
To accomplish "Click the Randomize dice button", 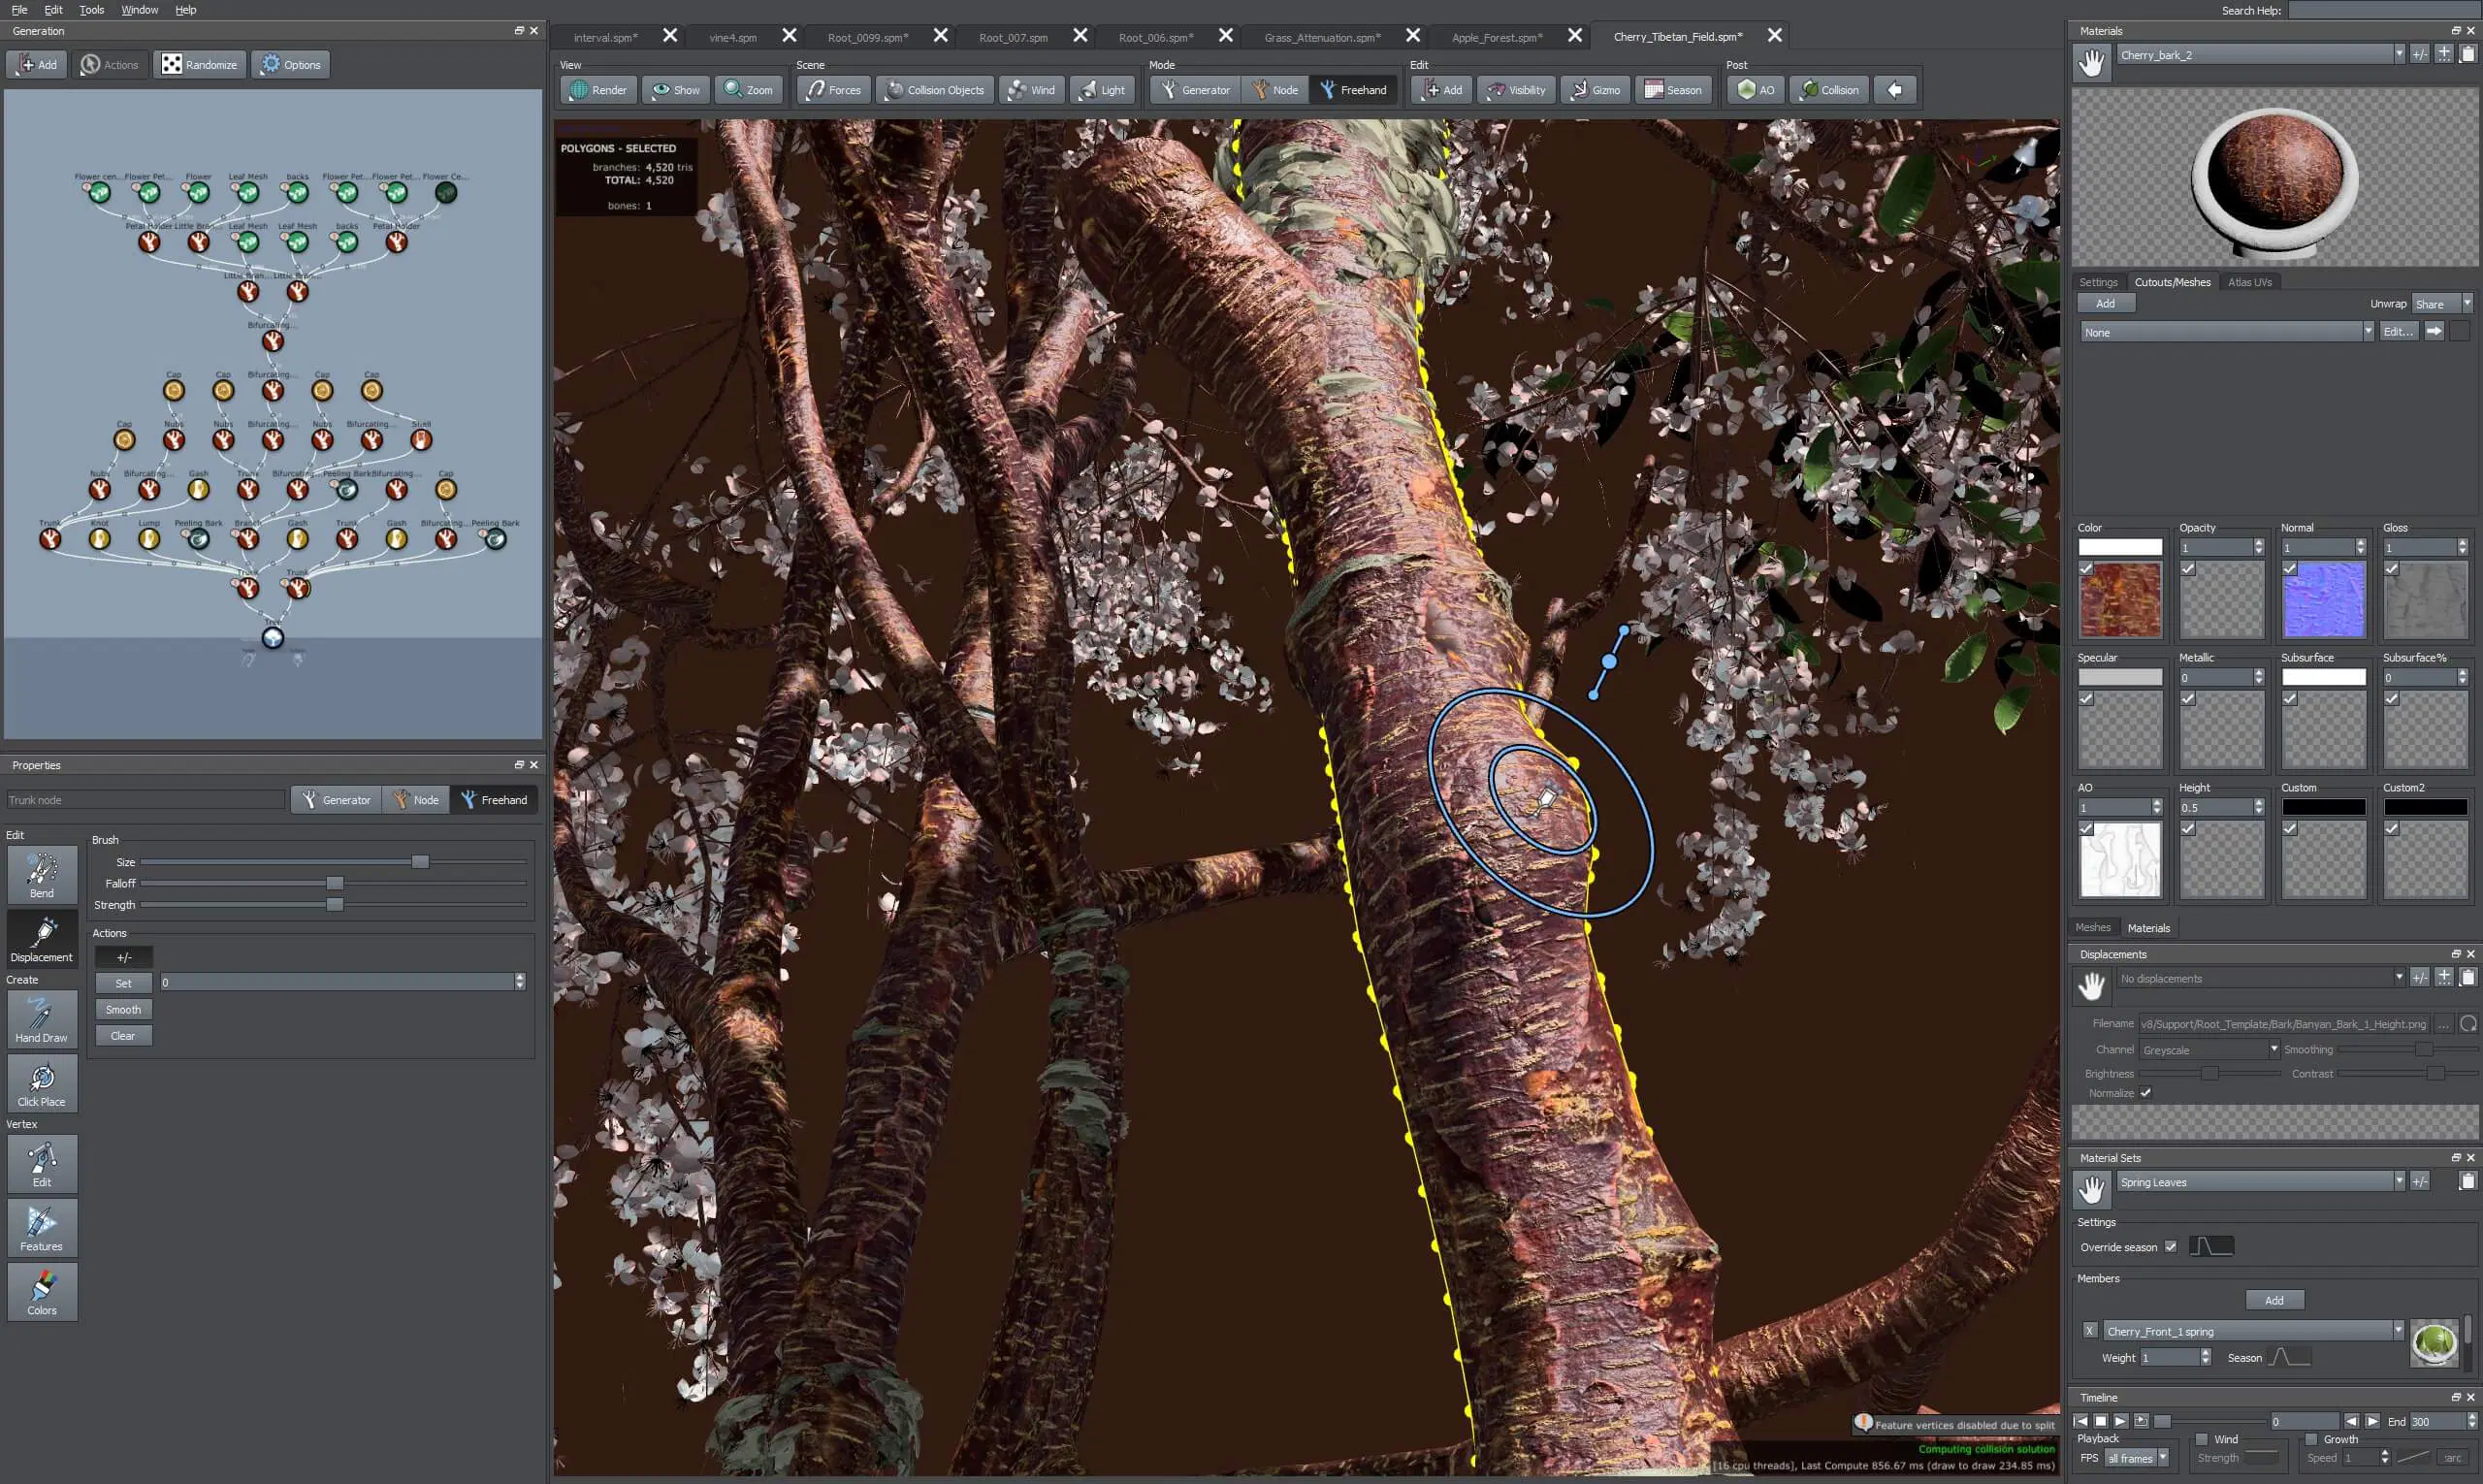I will 200,65.
